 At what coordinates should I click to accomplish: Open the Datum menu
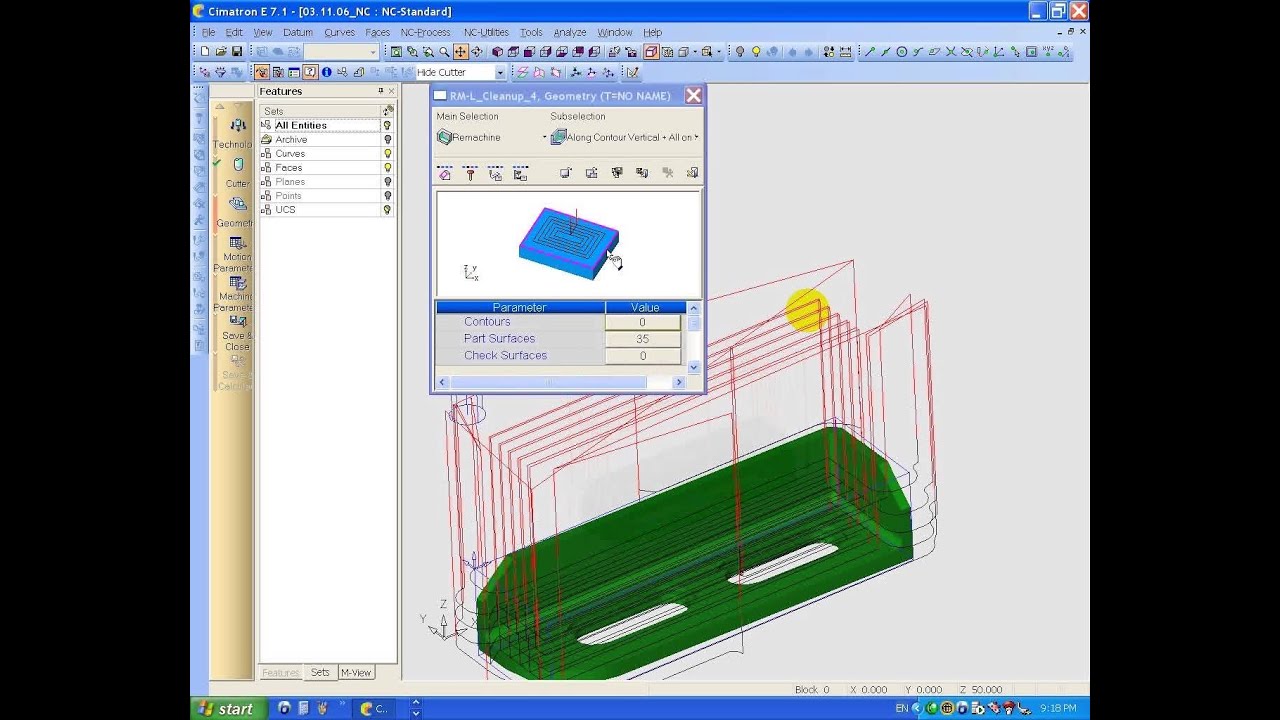pyautogui.click(x=297, y=32)
